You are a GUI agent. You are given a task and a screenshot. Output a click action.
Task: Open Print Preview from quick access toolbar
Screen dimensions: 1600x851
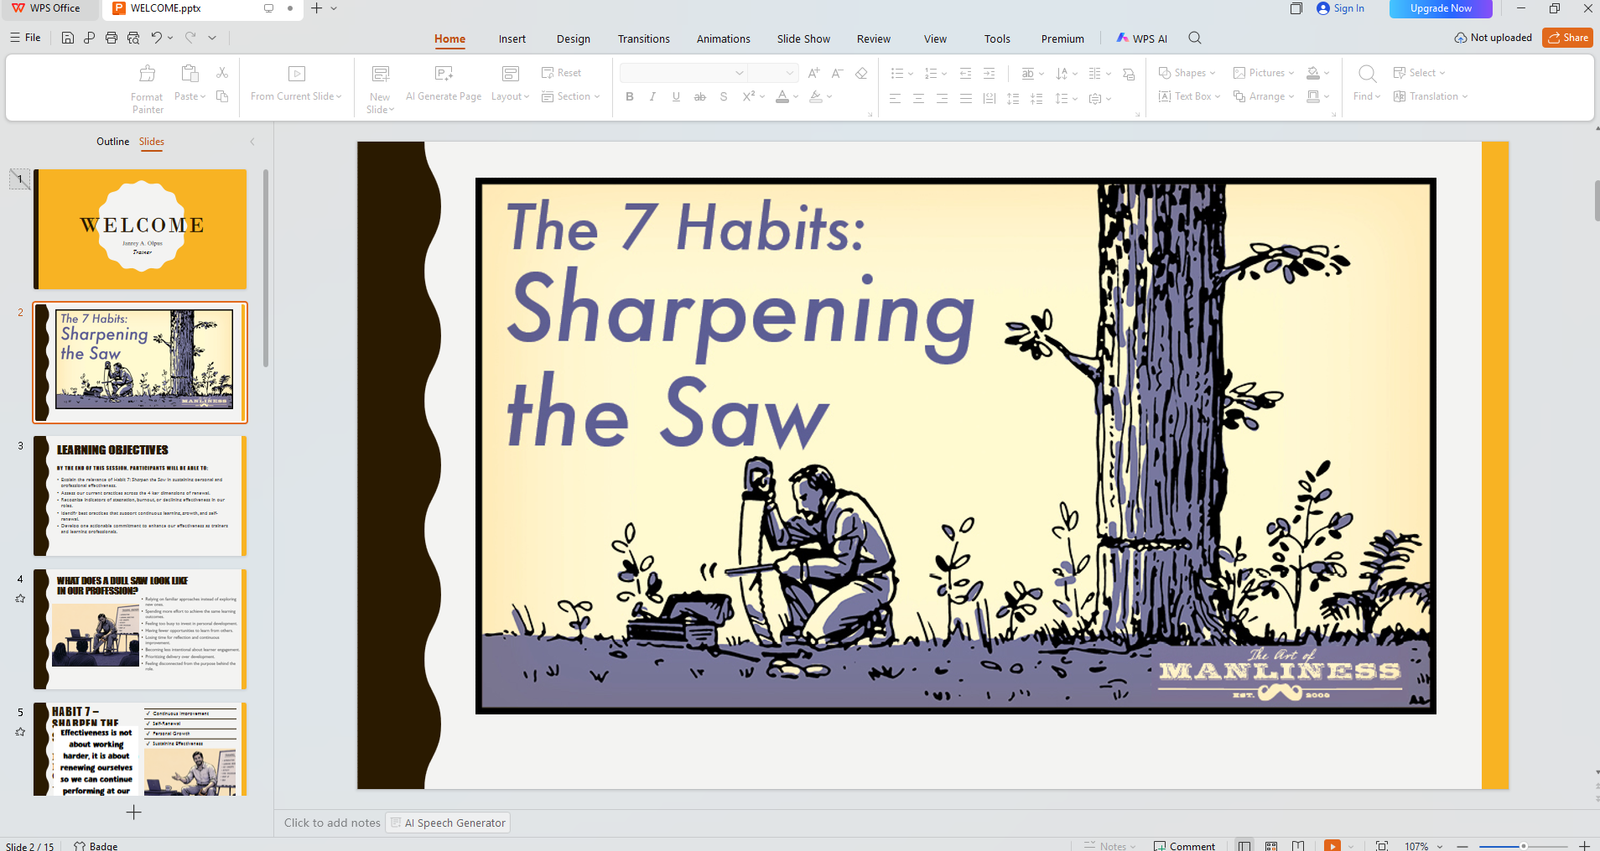click(x=133, y=38)
